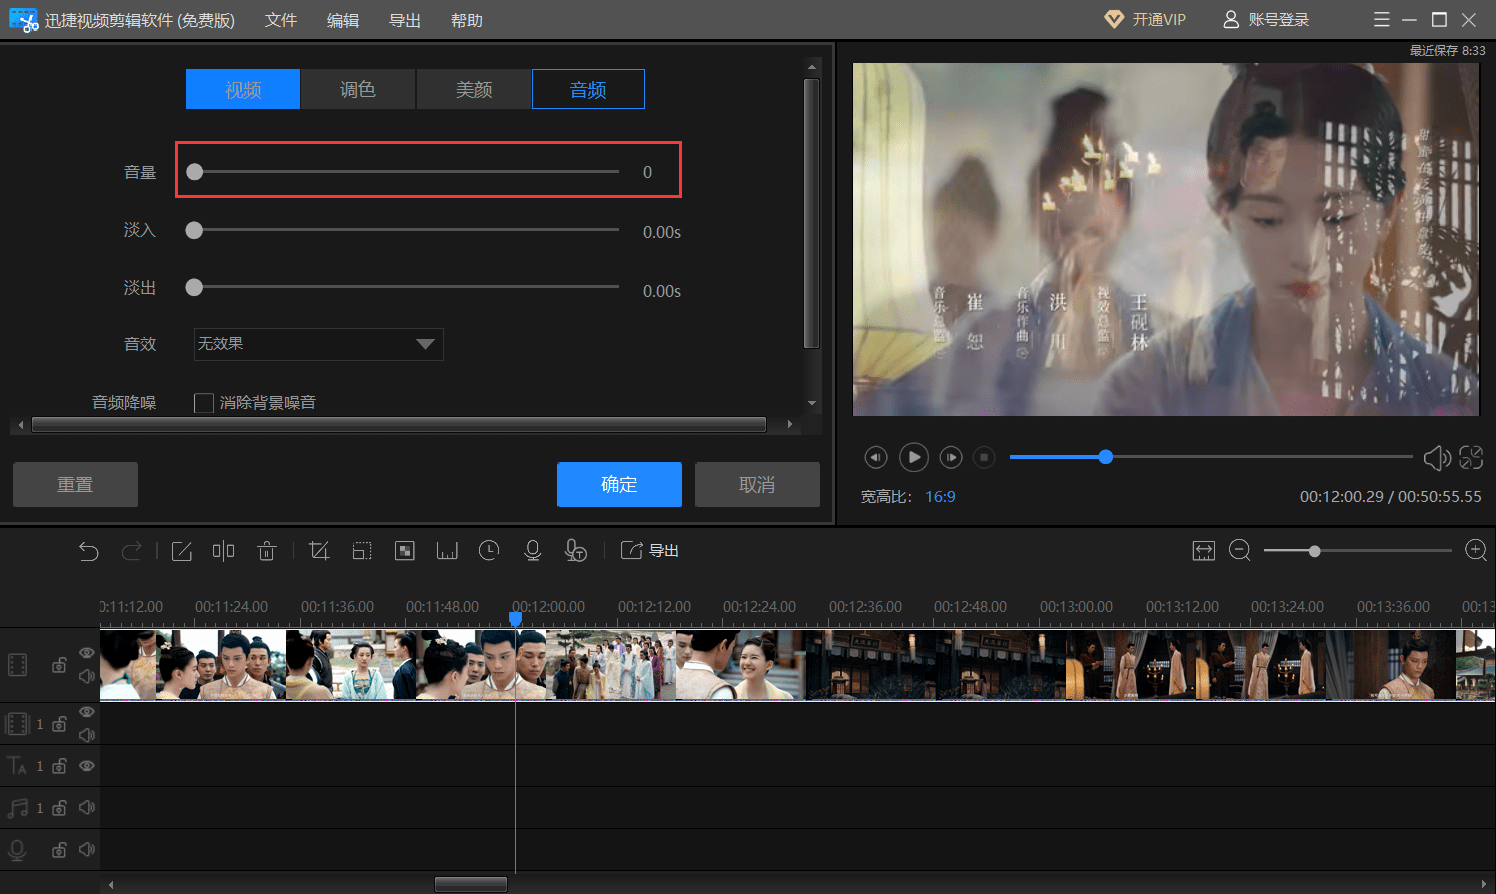Mute the voiceover microphone track
1496x894 pixels.
[87, 849]
